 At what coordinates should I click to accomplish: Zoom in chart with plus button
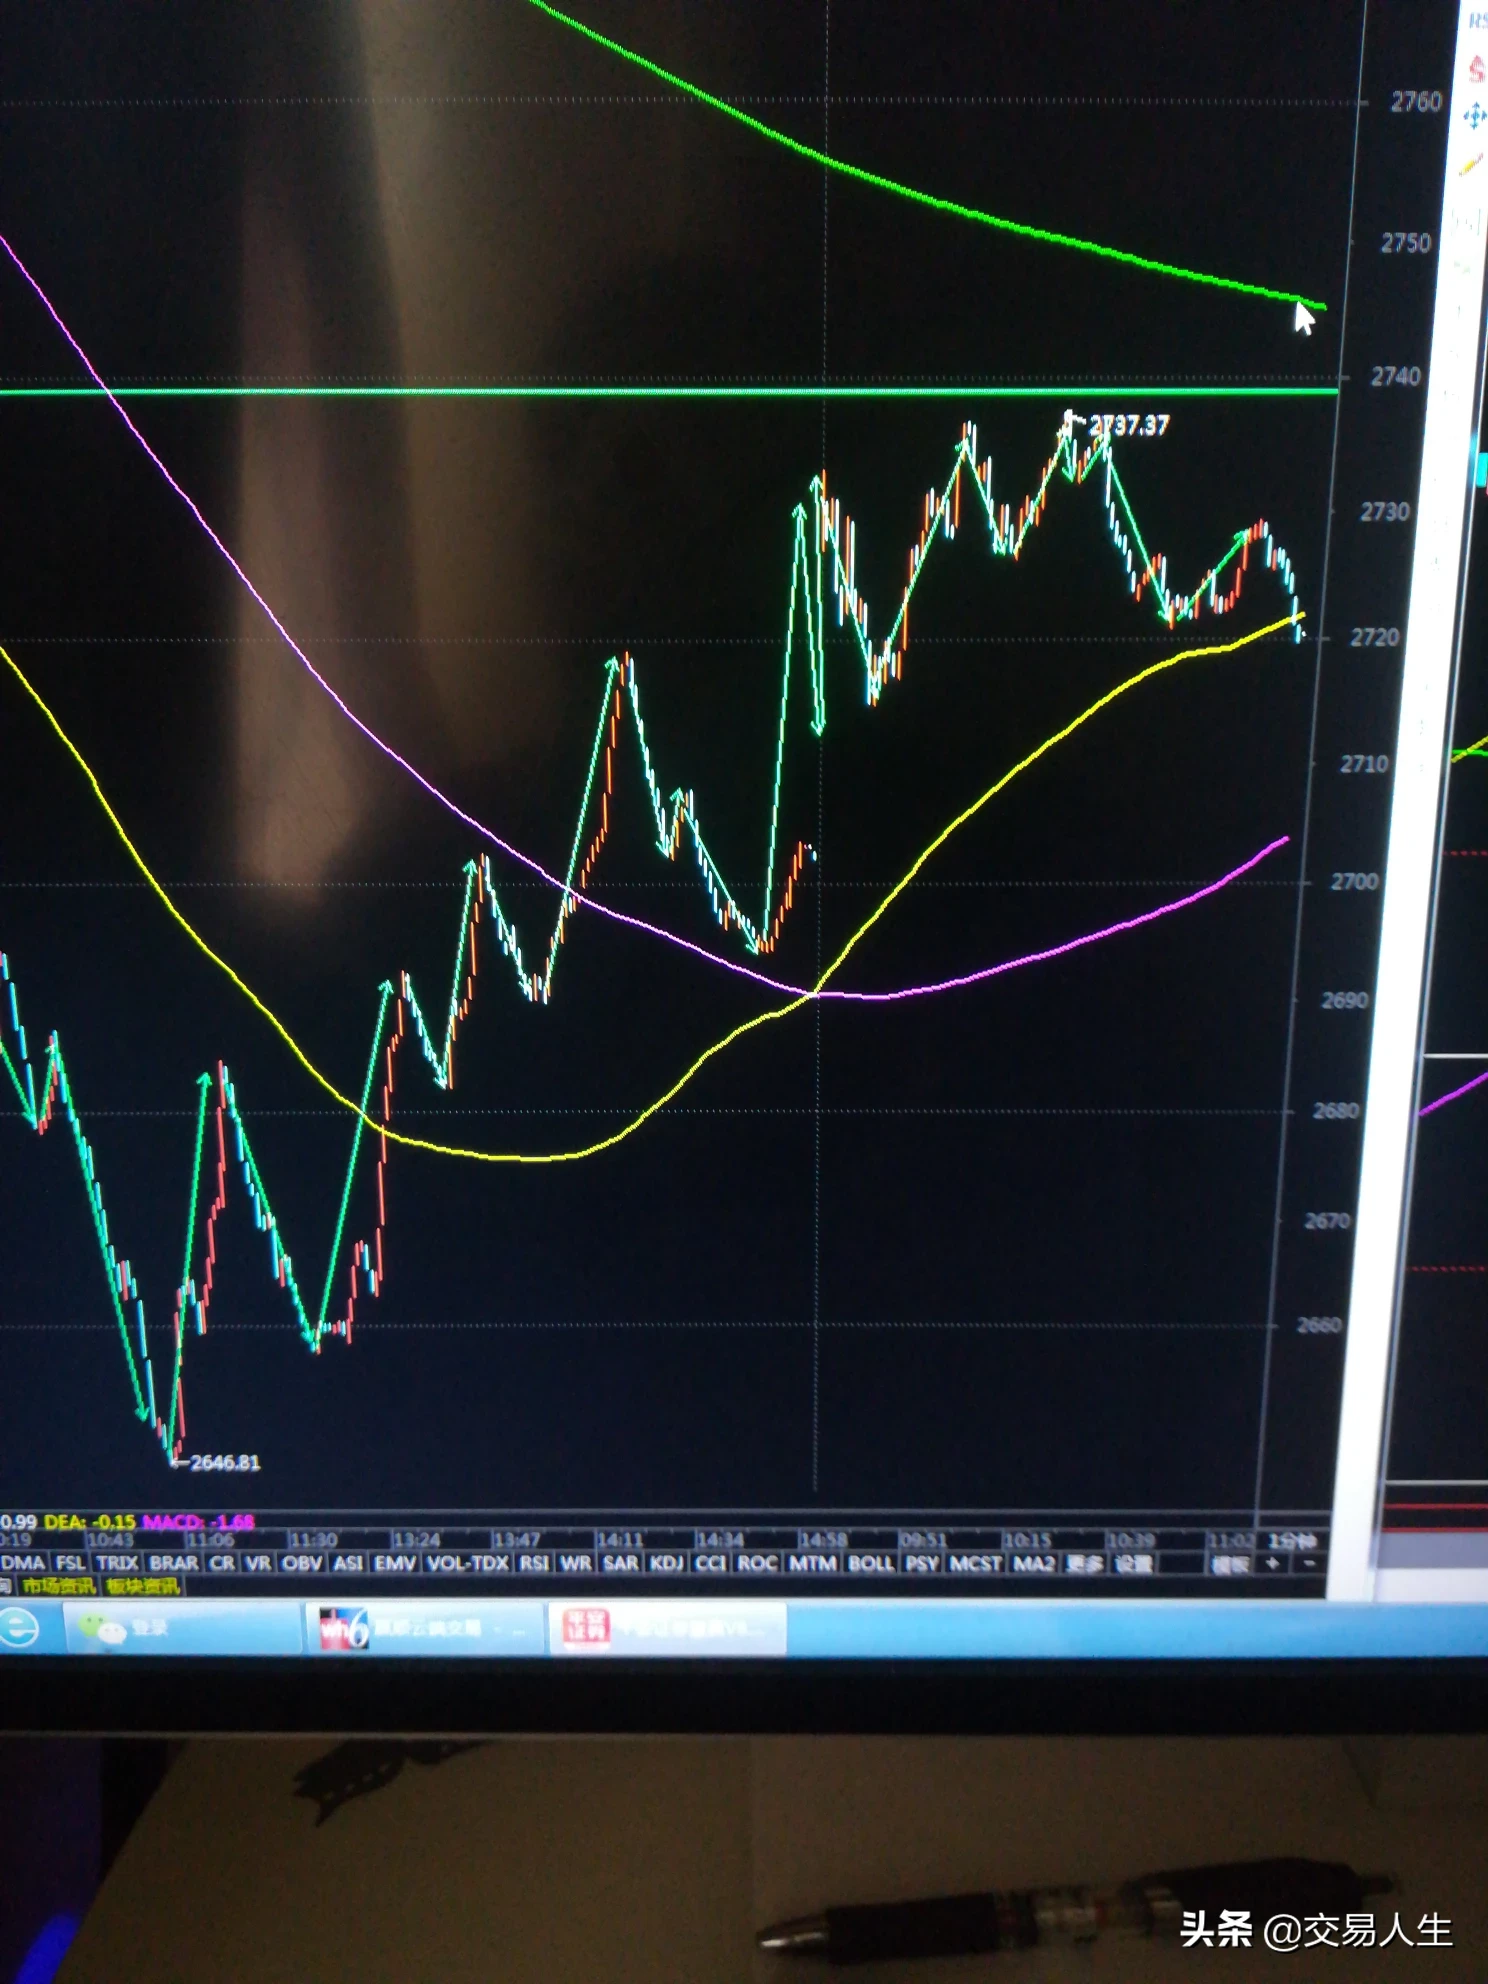point(1272,1563)
